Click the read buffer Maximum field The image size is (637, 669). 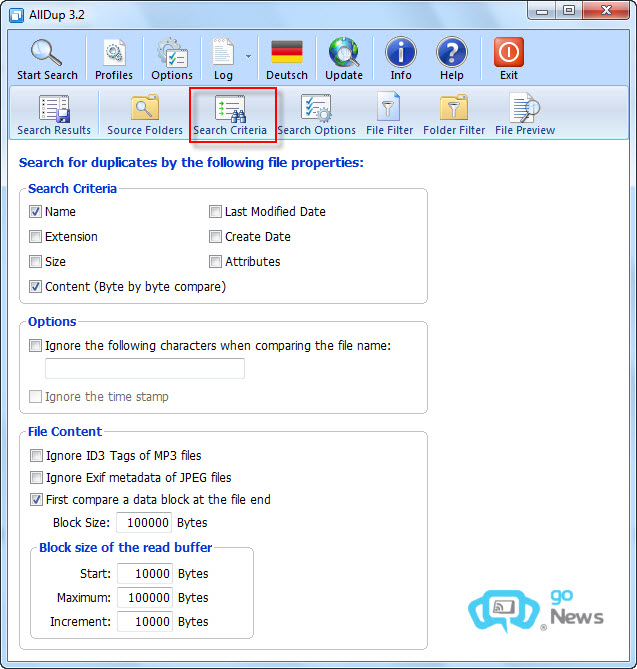point(145,598)
